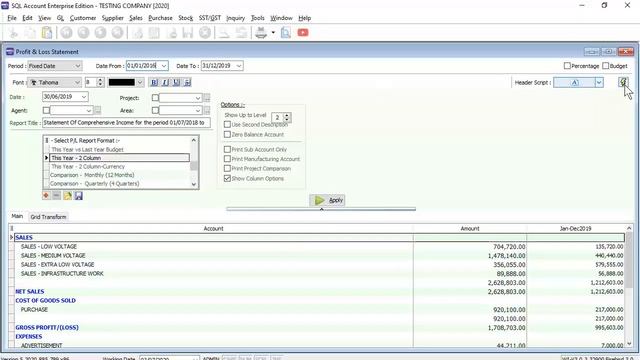Screen dimensions: 640x360
Task: Open the Tahoma font dropdown
Action: pos(77,82)
